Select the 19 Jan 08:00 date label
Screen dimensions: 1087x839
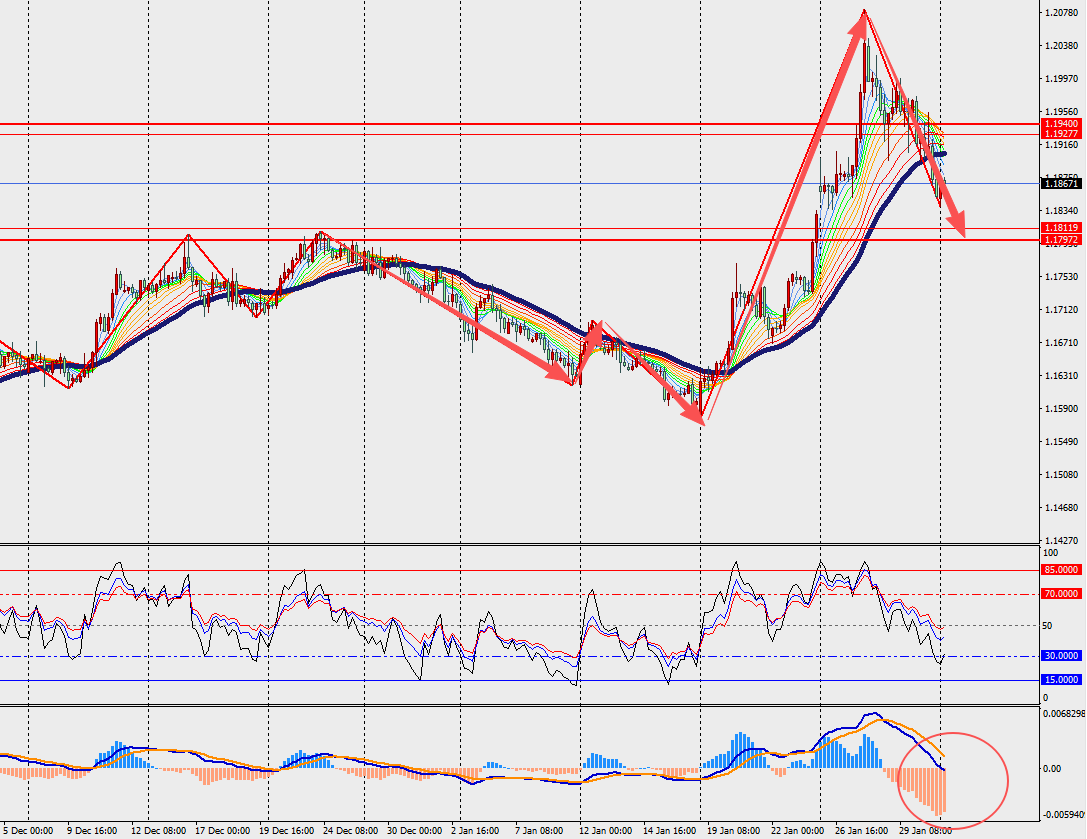point(733,831)
